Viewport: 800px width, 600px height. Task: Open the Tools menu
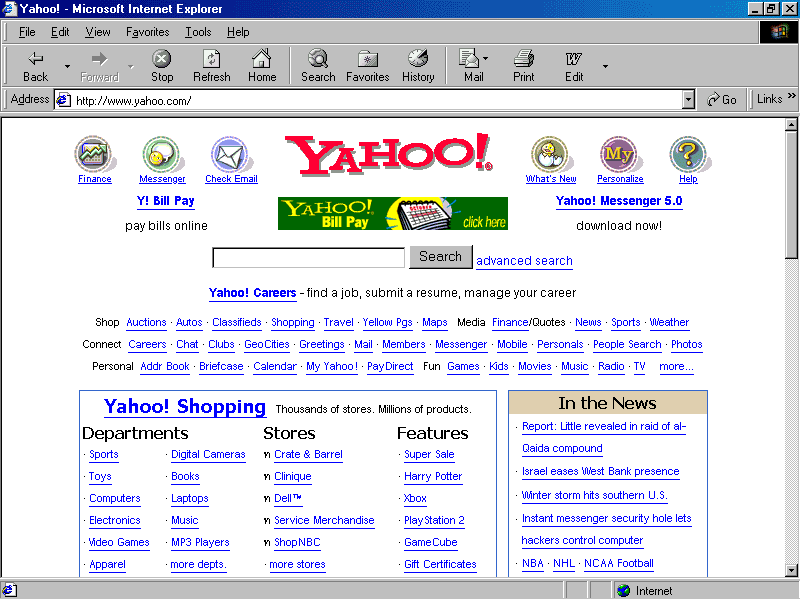tap(198, 32)
